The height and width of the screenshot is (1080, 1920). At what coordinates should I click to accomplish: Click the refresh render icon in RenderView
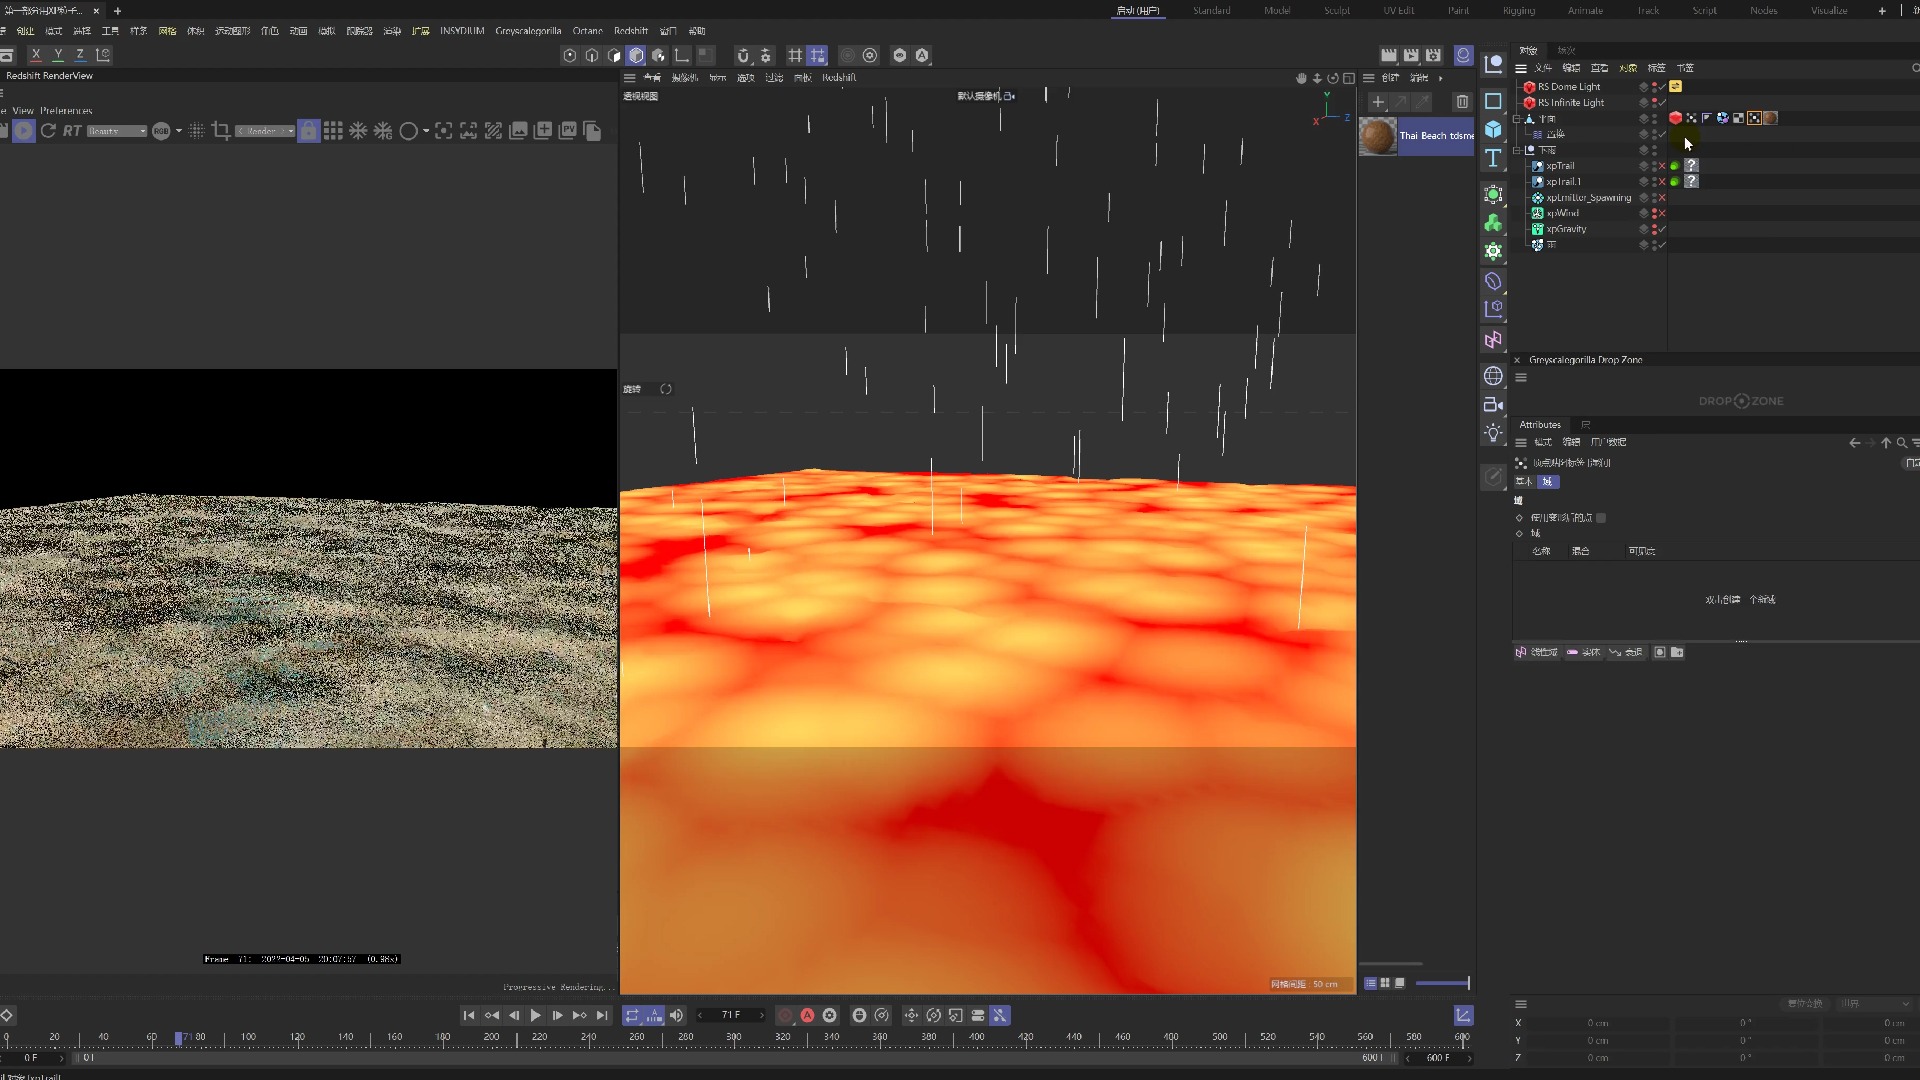tap(48, 131)
